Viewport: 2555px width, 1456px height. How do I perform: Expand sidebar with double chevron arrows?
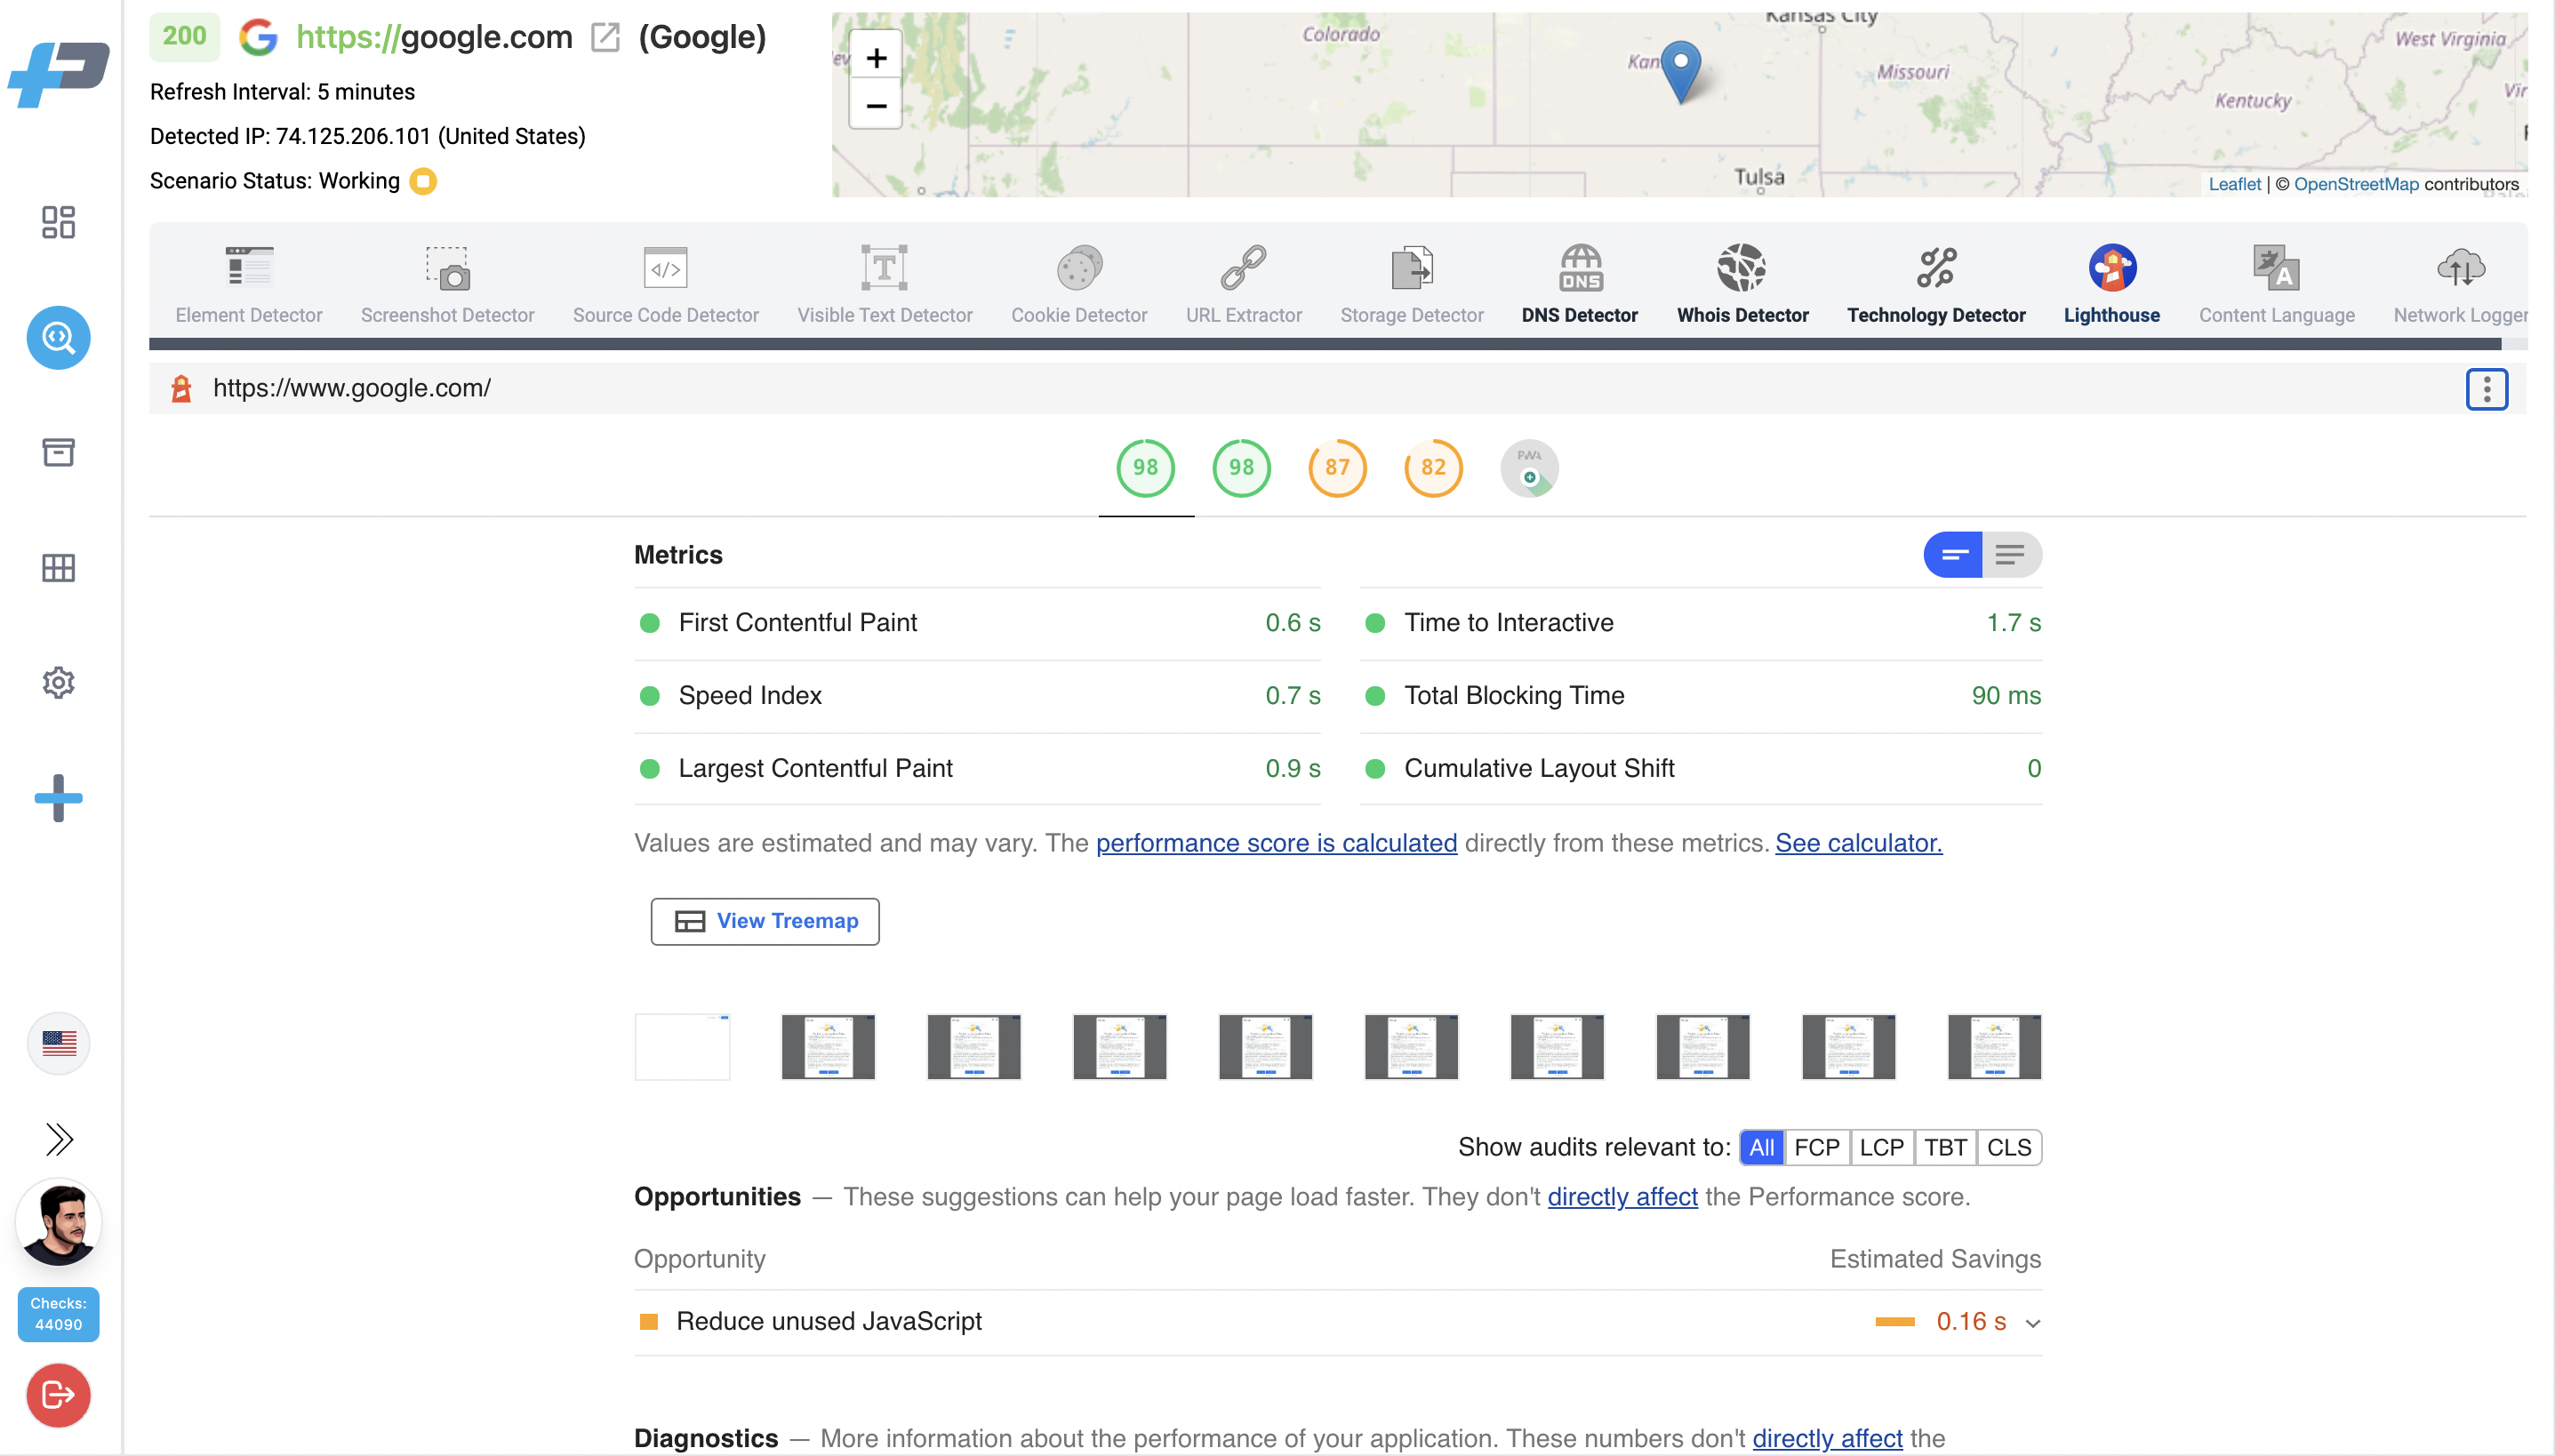[x=58, y=1139]
